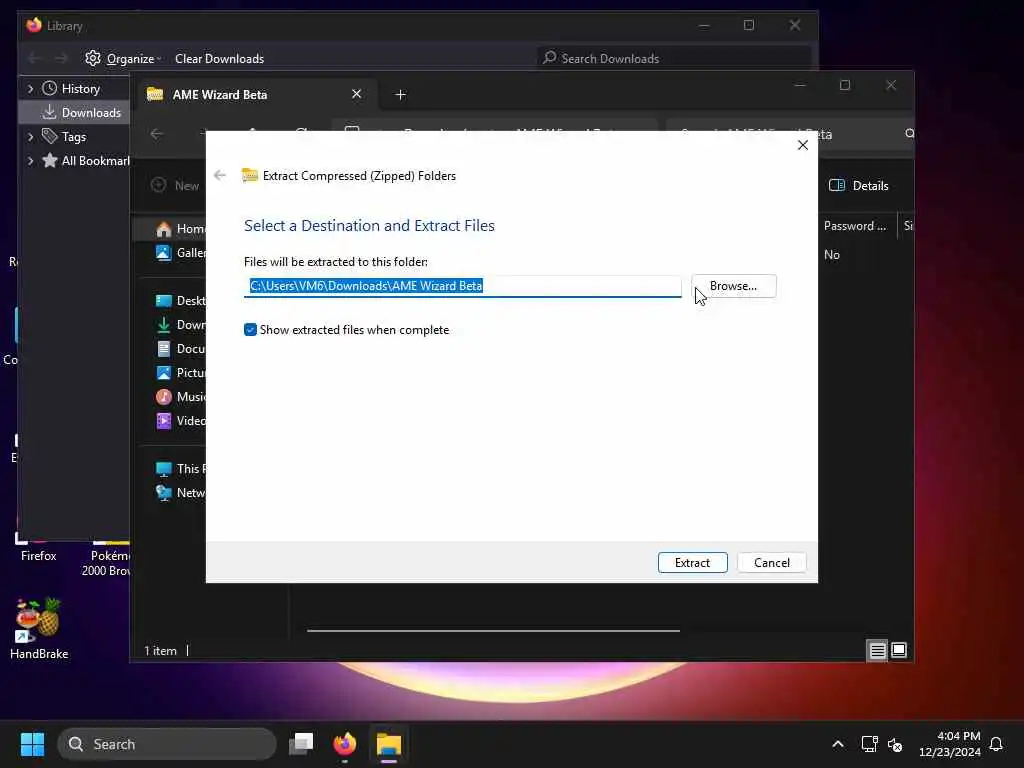Click the destination folder path field
This screenshot has height=768, width=1024.
pos(462,286)
